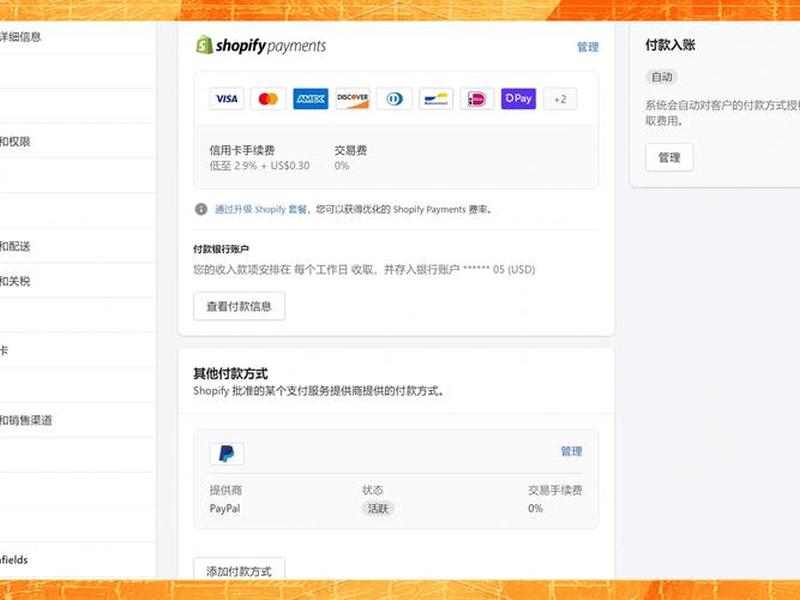
Task: Select the AMEX card icon
Action: click(x=310, y=98)
